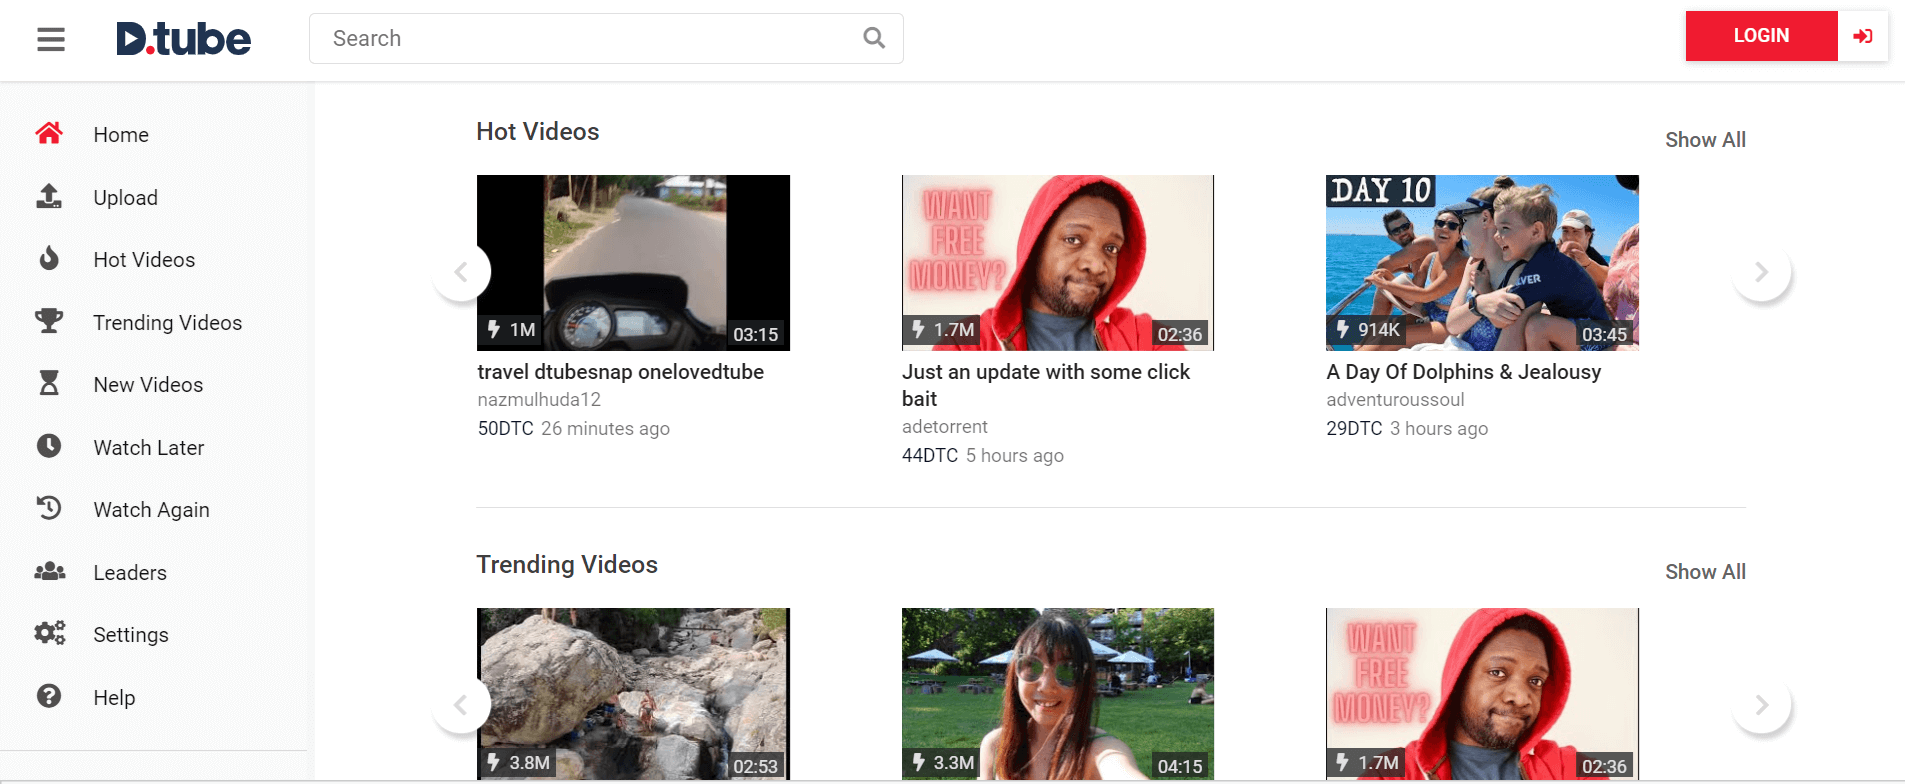The image size is (1905, 784).
Task: Click the Trending Videos trophy icon
Action: coord(49,321)
